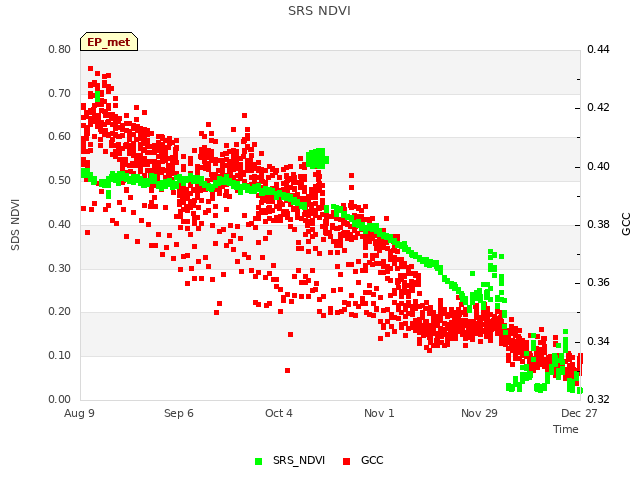Click the GCC right axis label
Image resolution: width=640 pixels, height=480 pixels.
626,224
